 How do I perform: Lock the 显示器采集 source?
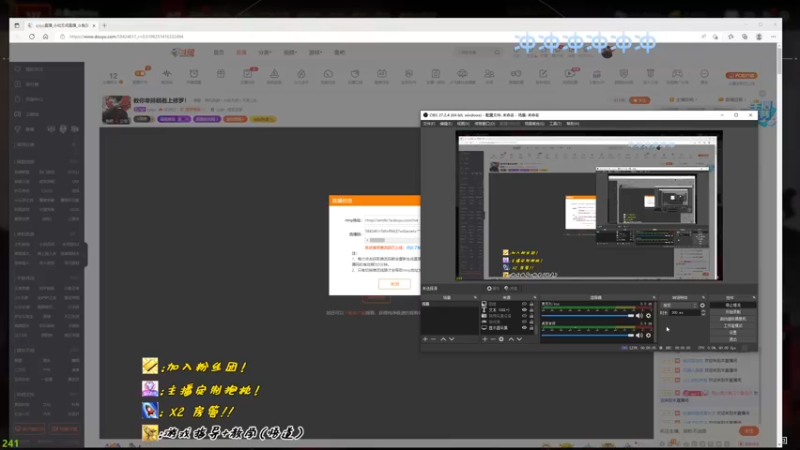(x=532, y=328)
